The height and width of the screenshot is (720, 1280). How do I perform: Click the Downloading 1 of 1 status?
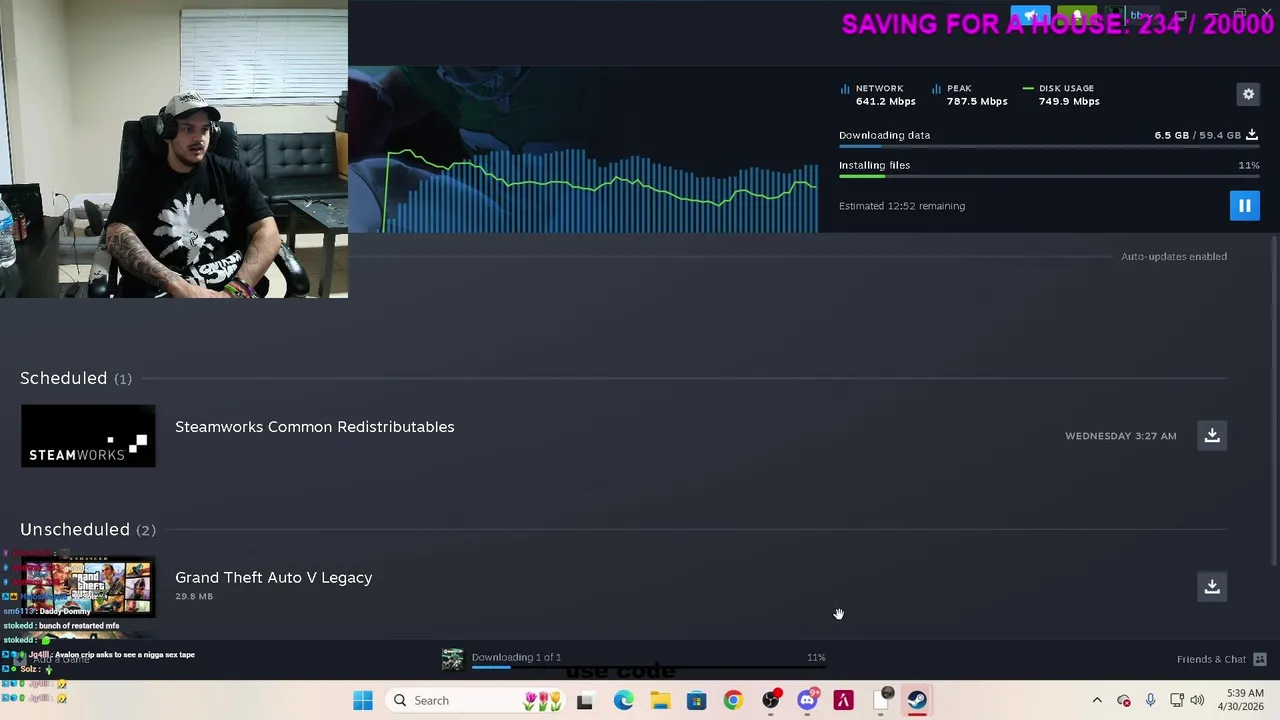tap(516, 657)
